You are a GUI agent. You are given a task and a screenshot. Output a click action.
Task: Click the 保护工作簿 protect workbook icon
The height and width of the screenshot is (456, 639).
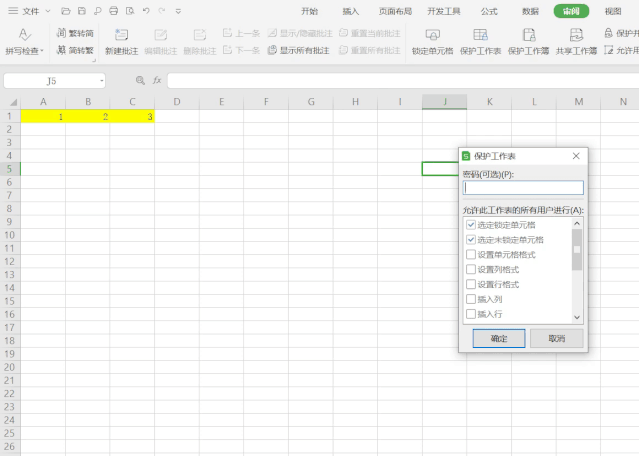pos(528,34)
